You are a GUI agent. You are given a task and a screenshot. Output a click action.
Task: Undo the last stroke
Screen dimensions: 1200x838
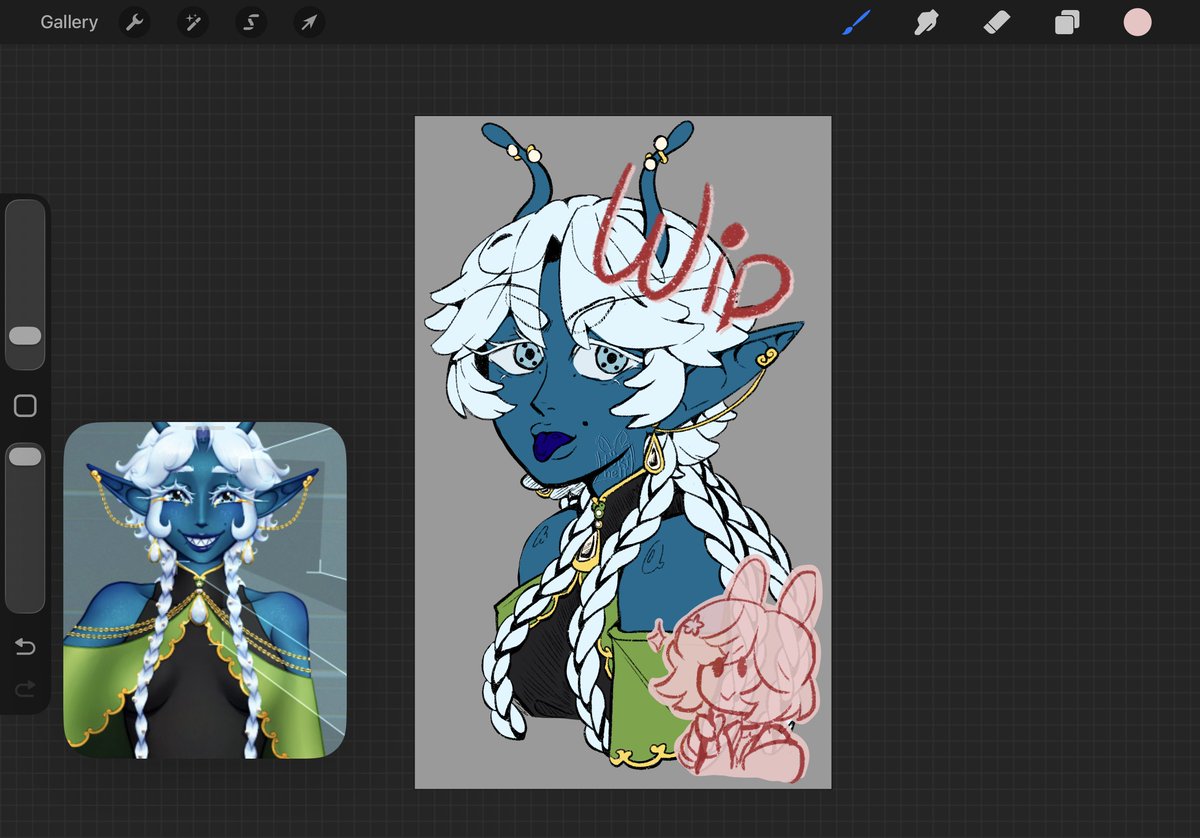[x=25, y=647]
